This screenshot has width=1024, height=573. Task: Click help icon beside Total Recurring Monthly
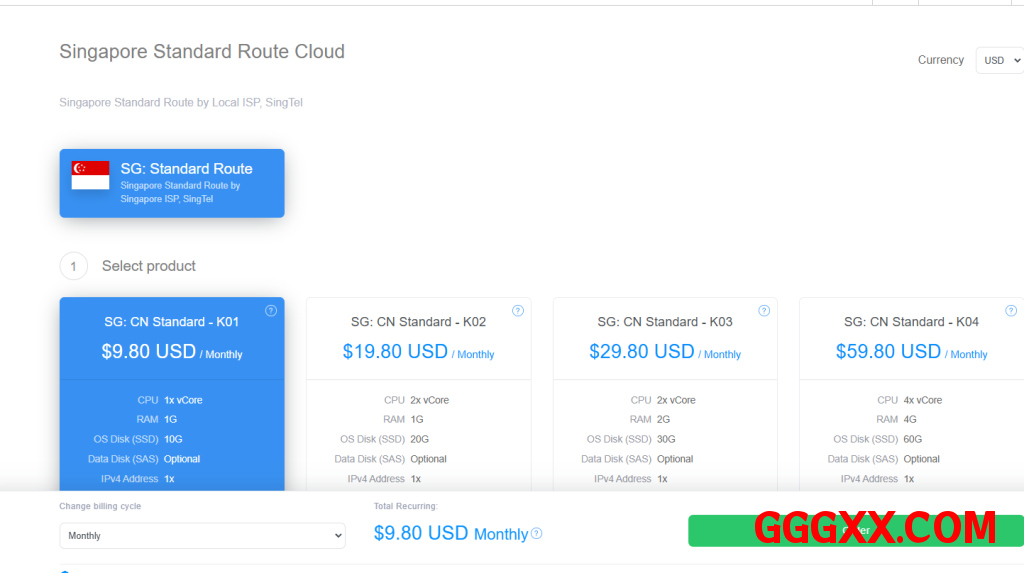coord(537,534)
